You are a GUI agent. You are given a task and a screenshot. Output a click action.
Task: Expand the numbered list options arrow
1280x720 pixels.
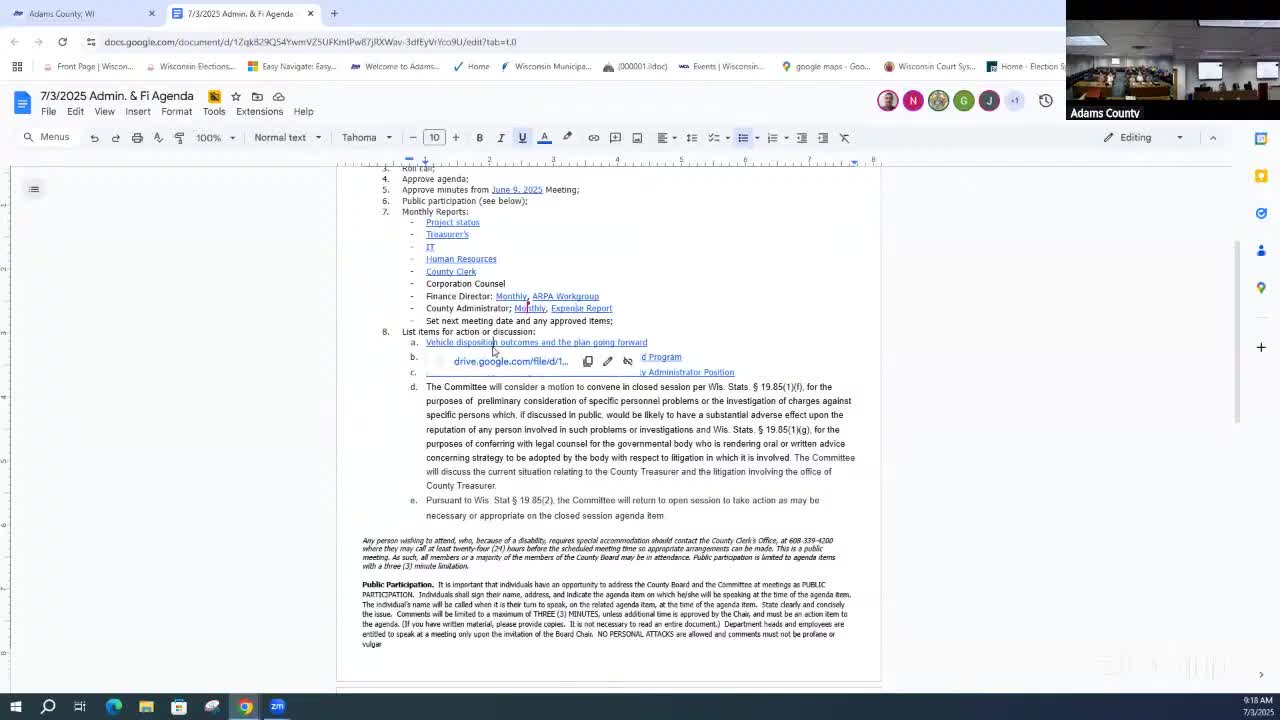[786, 138]
